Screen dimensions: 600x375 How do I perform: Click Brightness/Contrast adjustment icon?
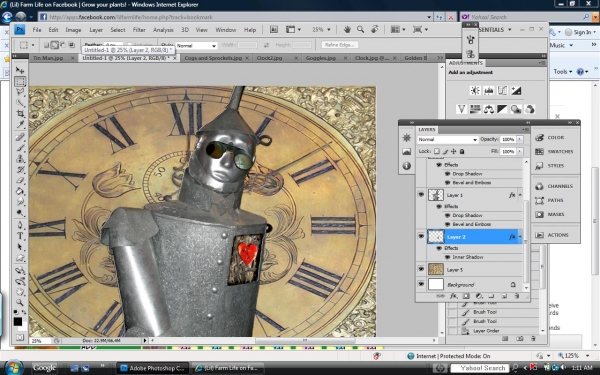tap(475, 91)
